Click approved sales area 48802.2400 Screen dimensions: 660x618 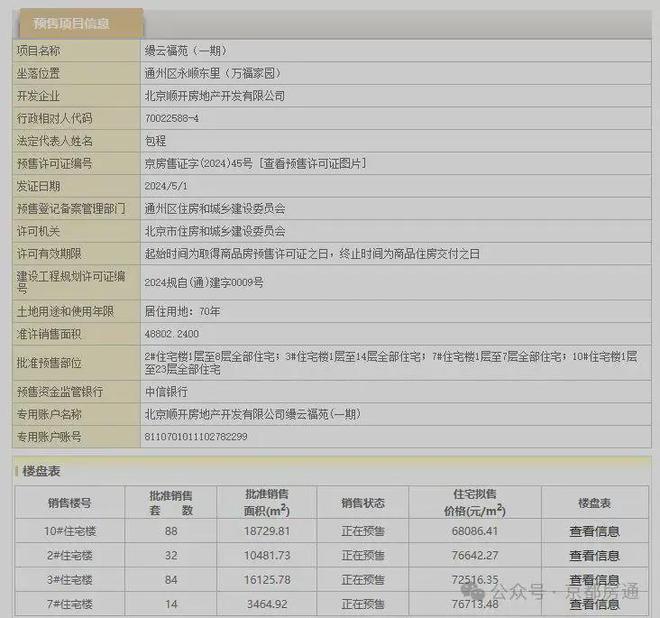tap(171, 334)
